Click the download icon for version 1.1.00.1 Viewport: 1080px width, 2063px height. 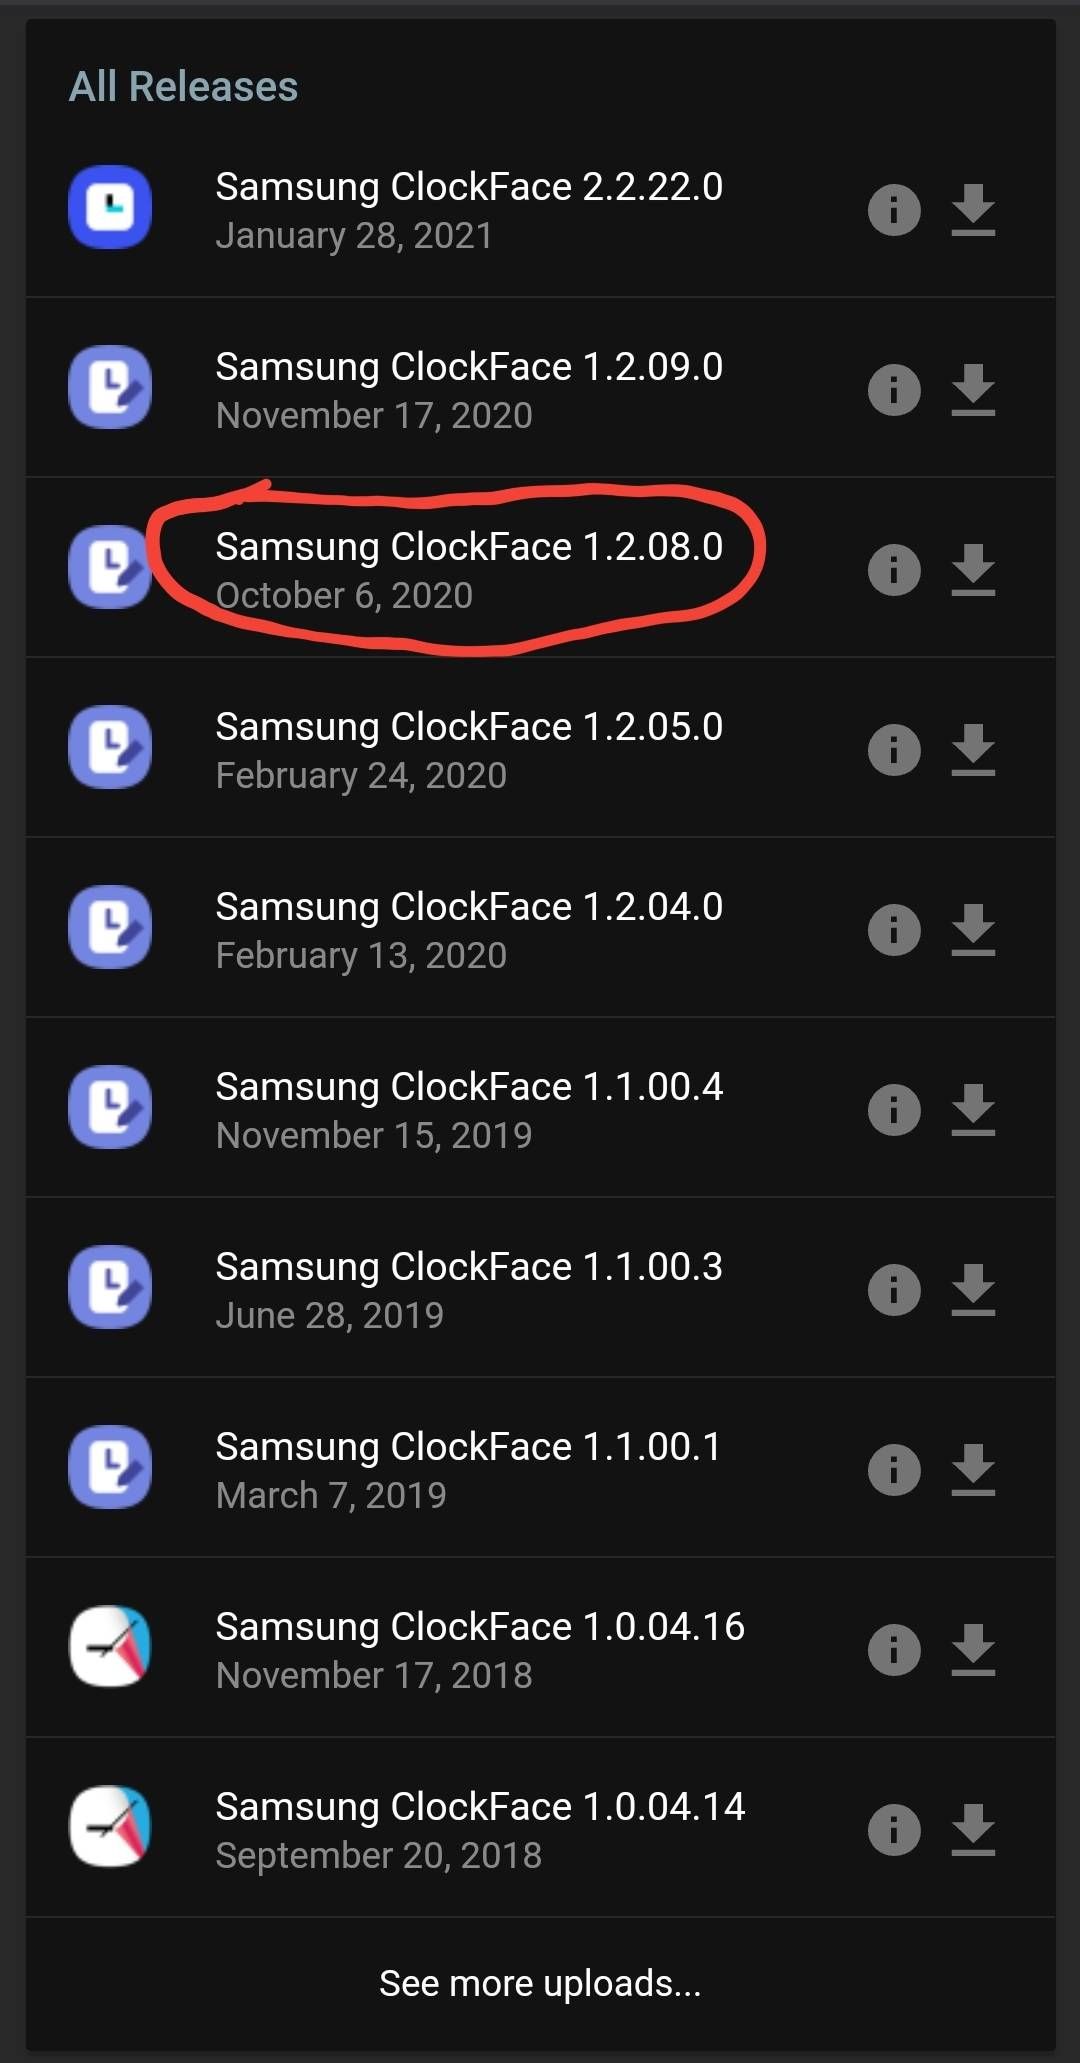point(973,1469)
